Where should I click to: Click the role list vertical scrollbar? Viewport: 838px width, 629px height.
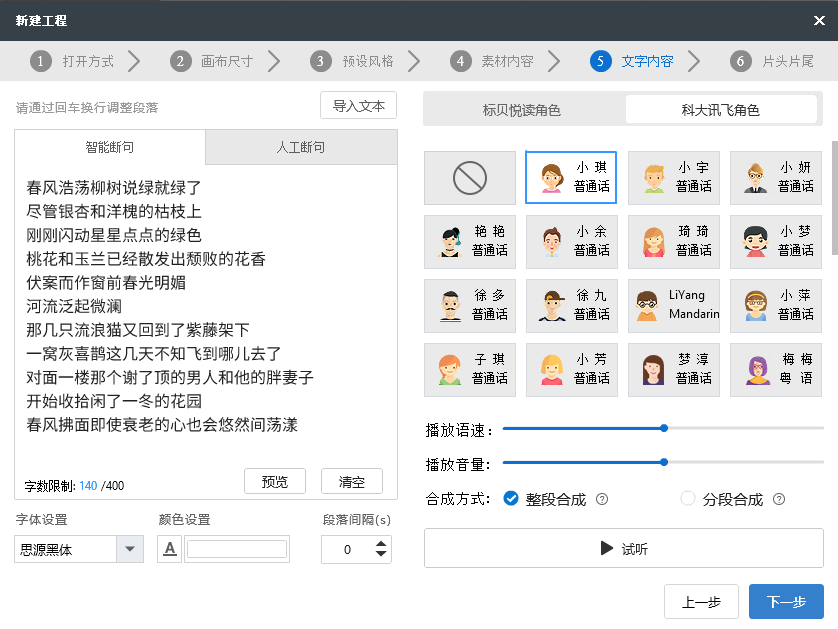835,198
